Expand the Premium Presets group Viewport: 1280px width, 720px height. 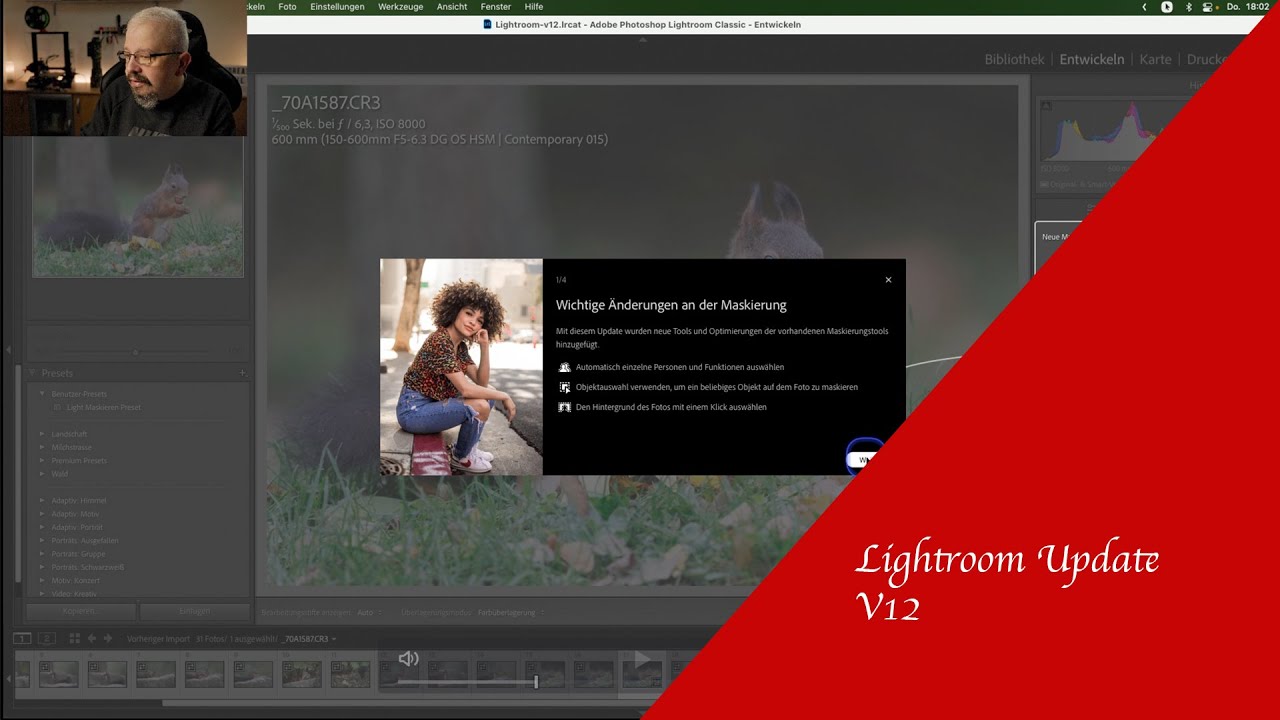click(x=42, y=461)
